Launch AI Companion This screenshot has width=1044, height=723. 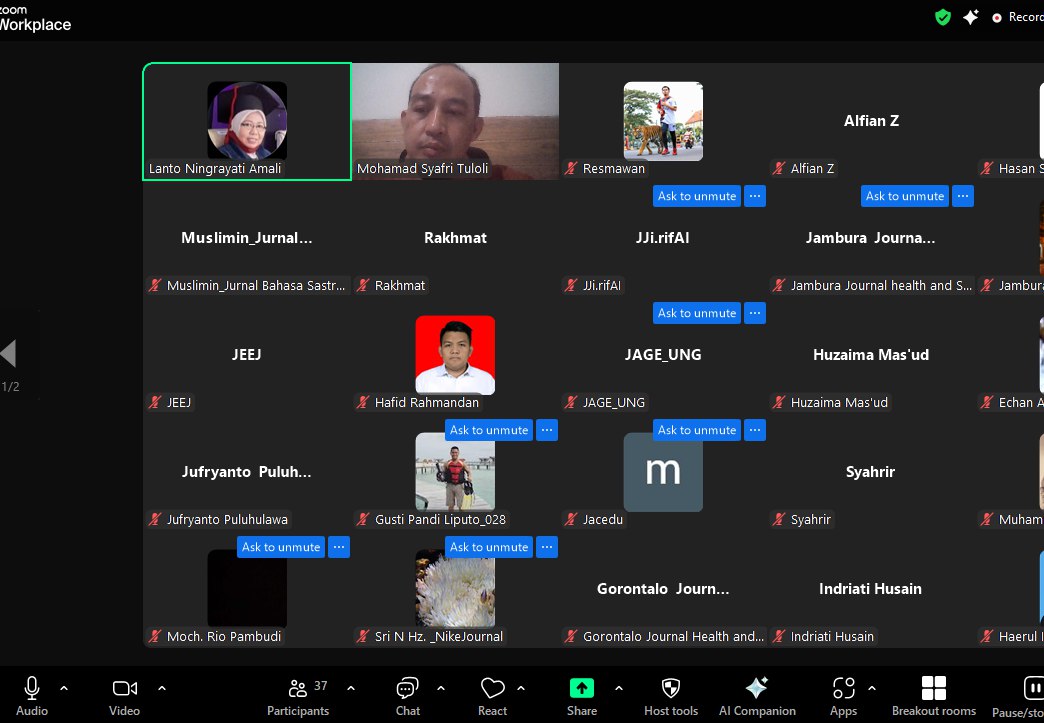pos(757,697)
